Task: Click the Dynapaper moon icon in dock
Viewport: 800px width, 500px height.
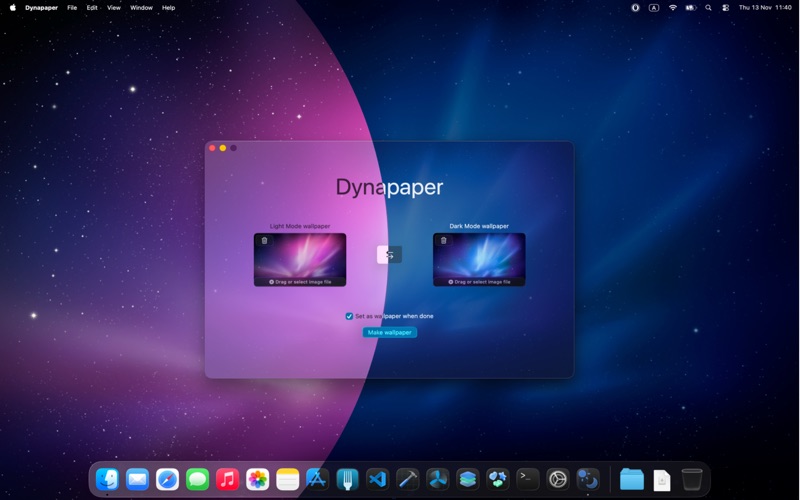Action: (588, 480)
